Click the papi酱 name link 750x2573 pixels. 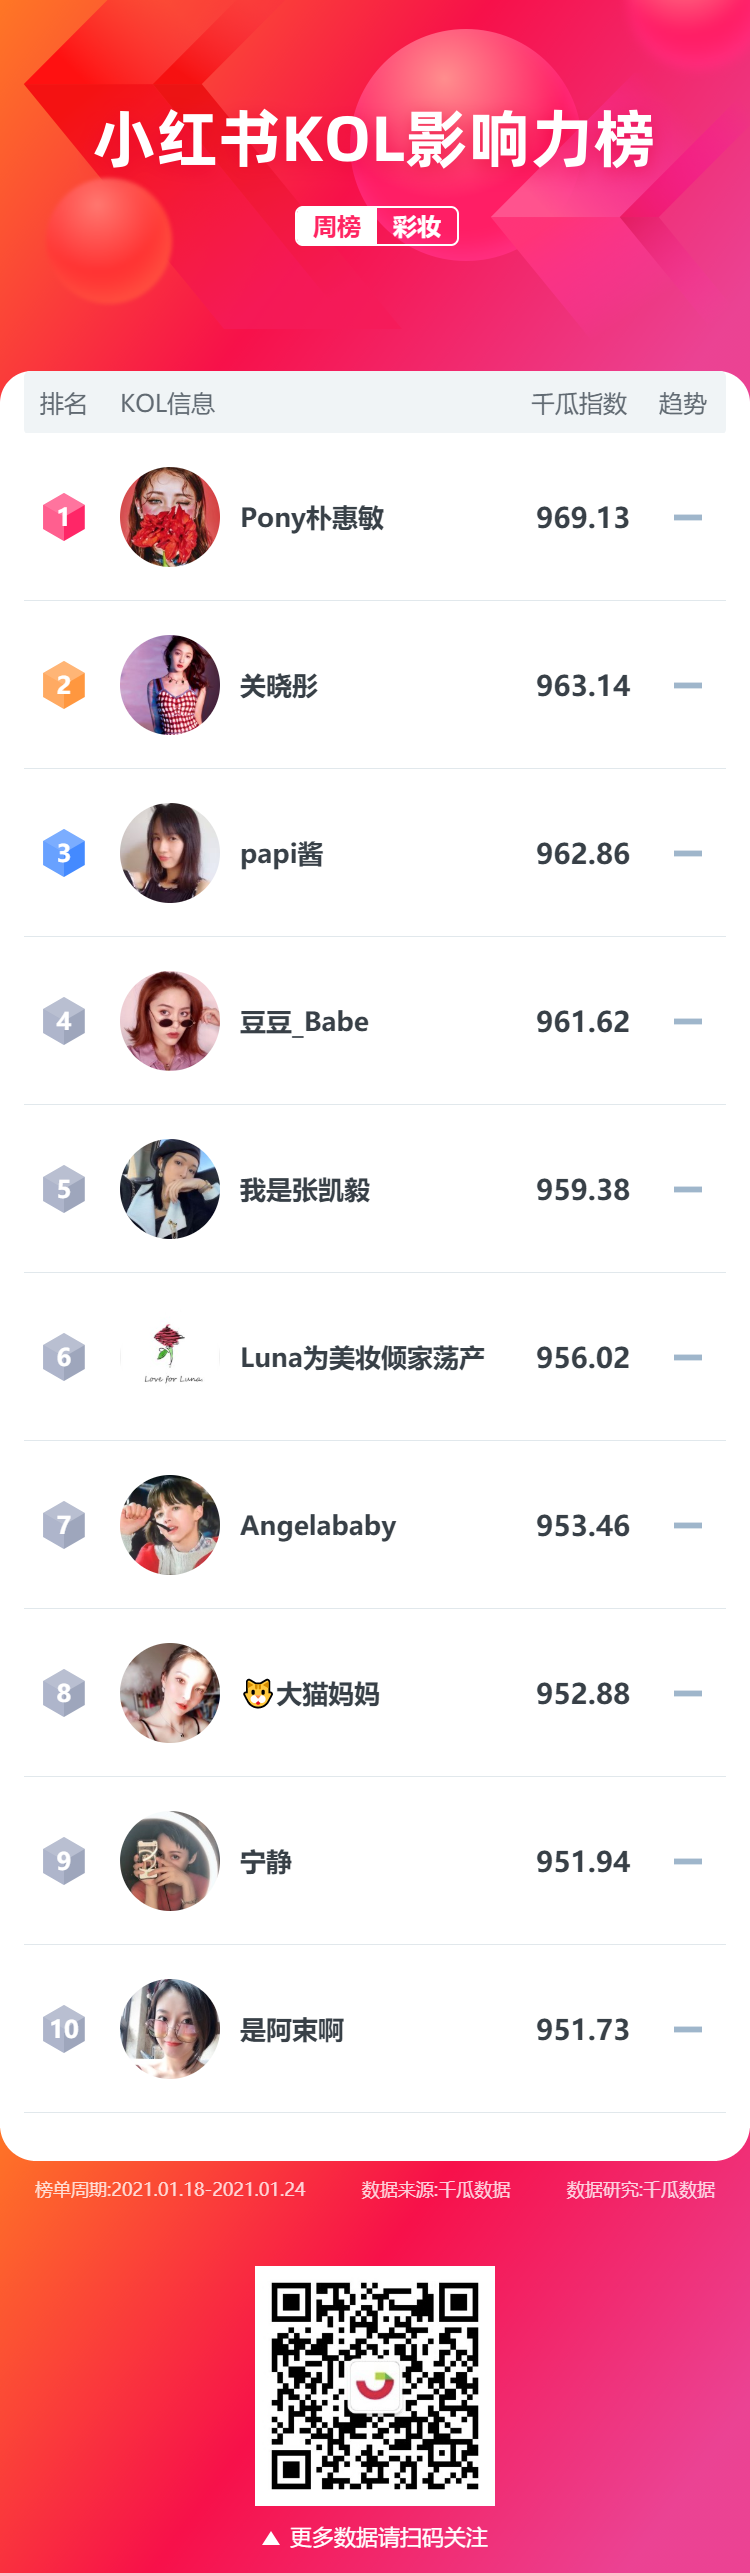(281, 854)
